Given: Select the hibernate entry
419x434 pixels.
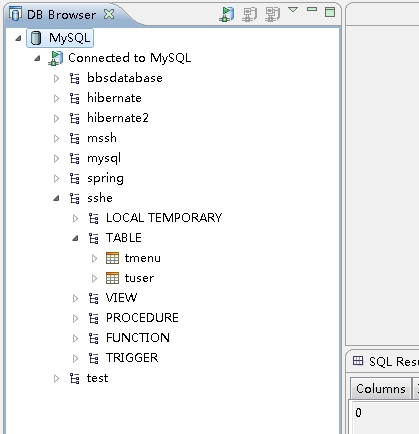Looking at the screenshot, I should coord(114,98).
